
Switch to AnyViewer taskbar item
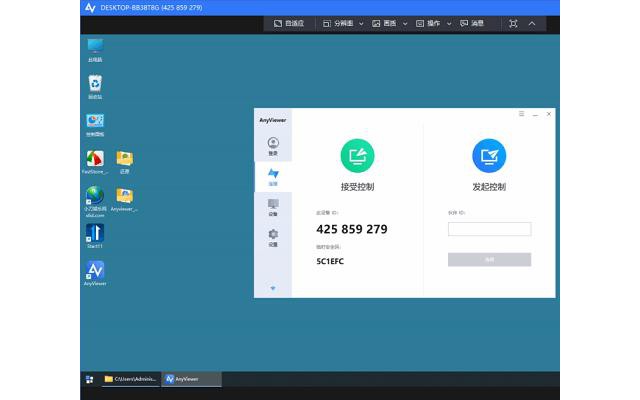pos(192,379)
